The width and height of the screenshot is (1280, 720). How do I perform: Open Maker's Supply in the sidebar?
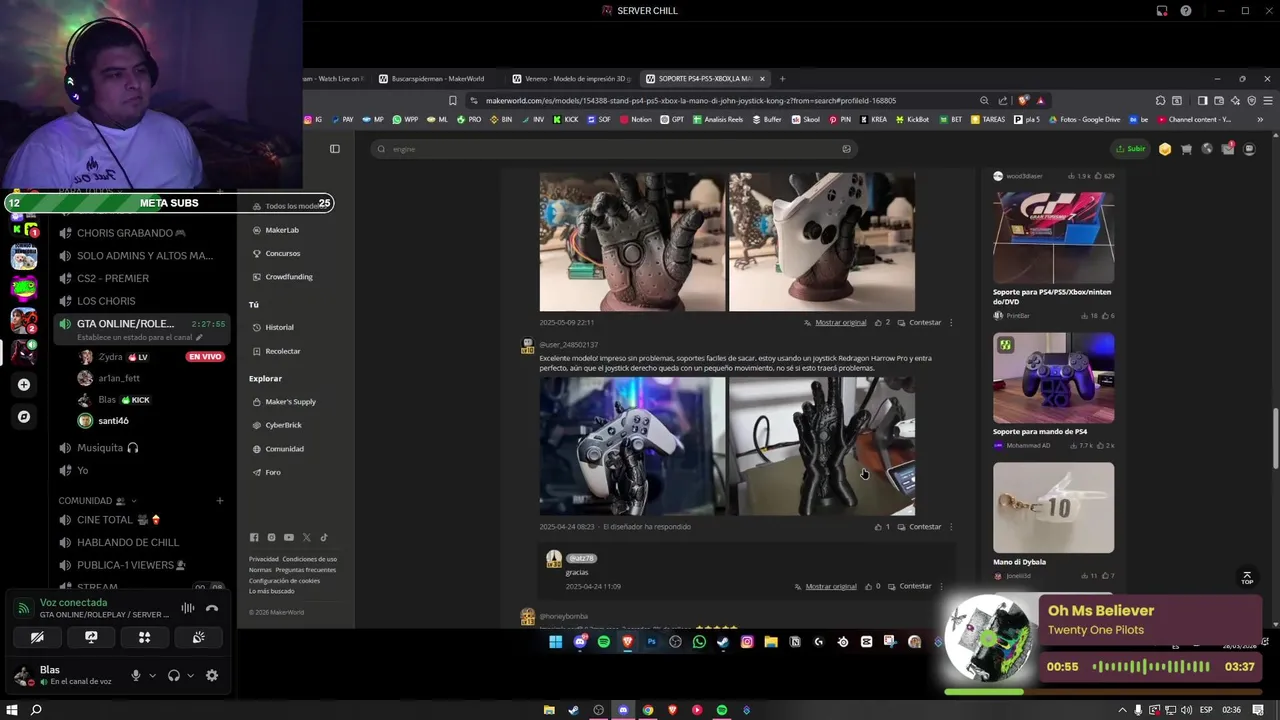[x=290, y=402]
